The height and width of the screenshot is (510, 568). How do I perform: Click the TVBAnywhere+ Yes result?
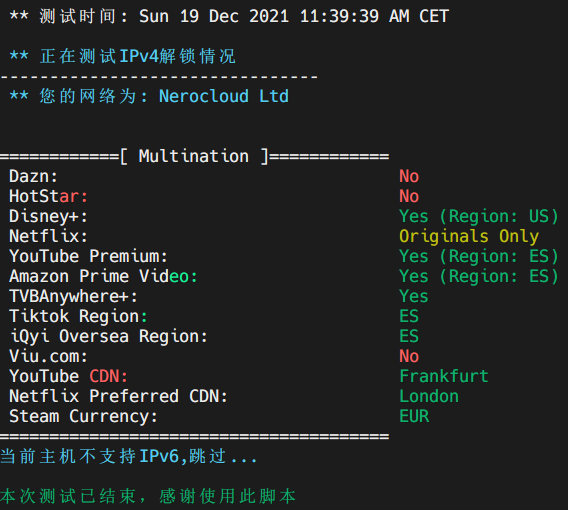414,296
